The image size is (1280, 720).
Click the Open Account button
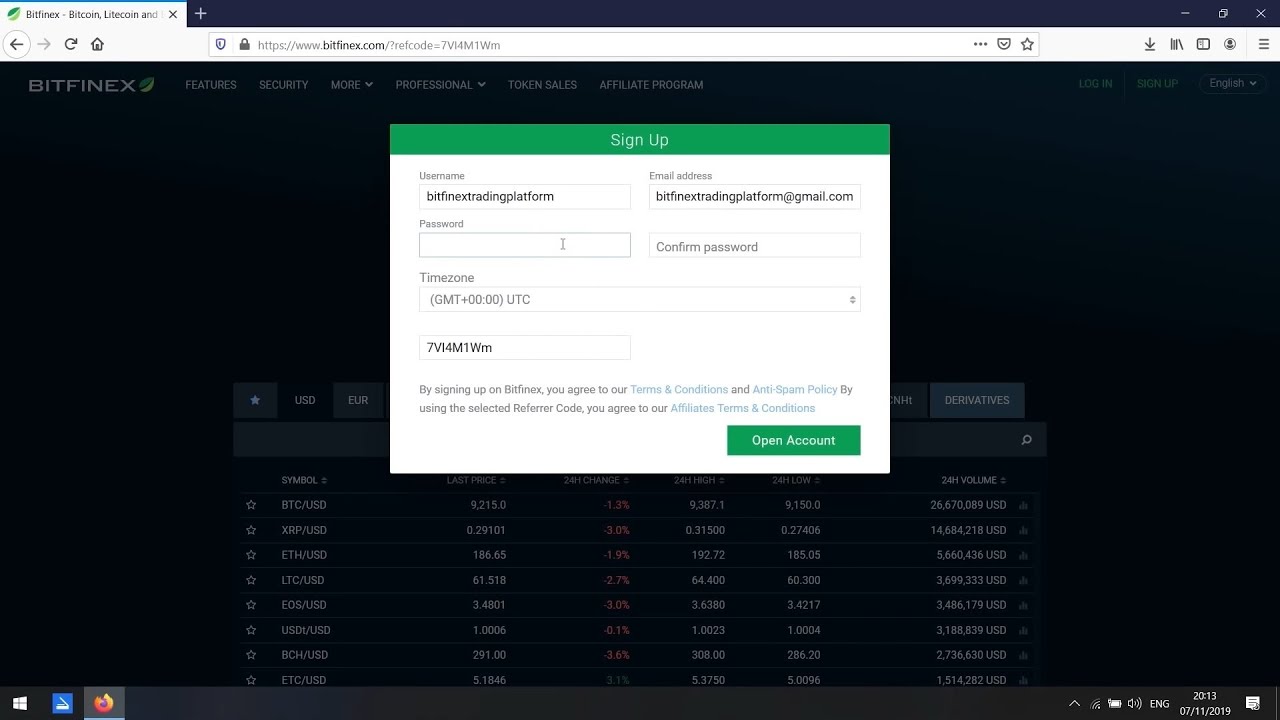793,440
